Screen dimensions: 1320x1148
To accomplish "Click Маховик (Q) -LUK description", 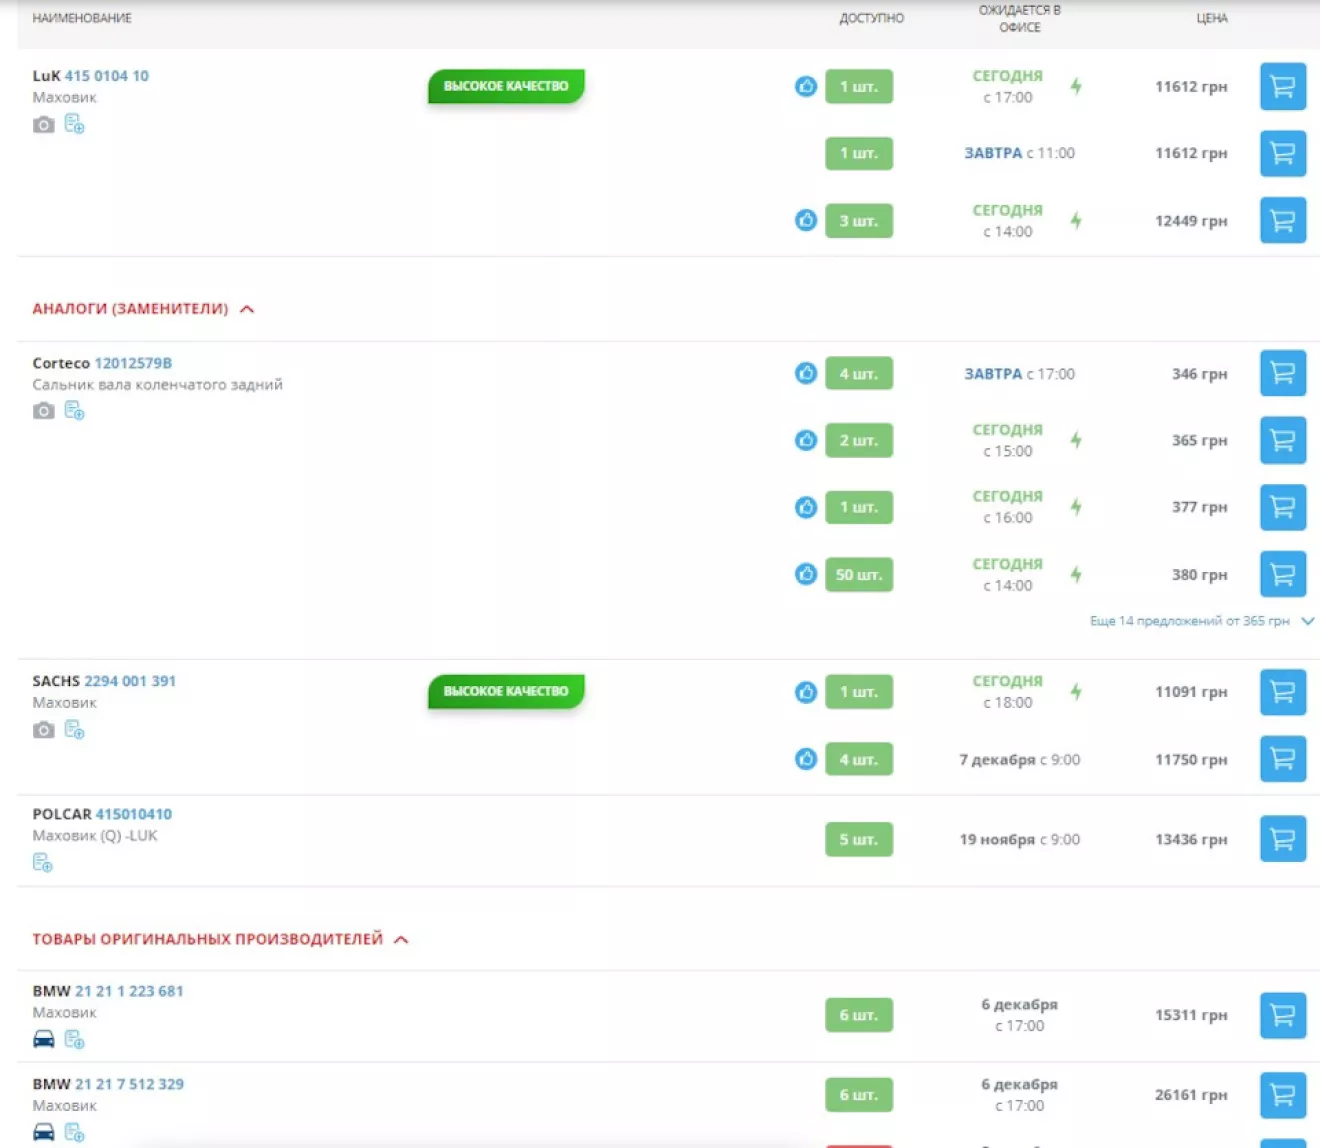I will click(95, 835).
